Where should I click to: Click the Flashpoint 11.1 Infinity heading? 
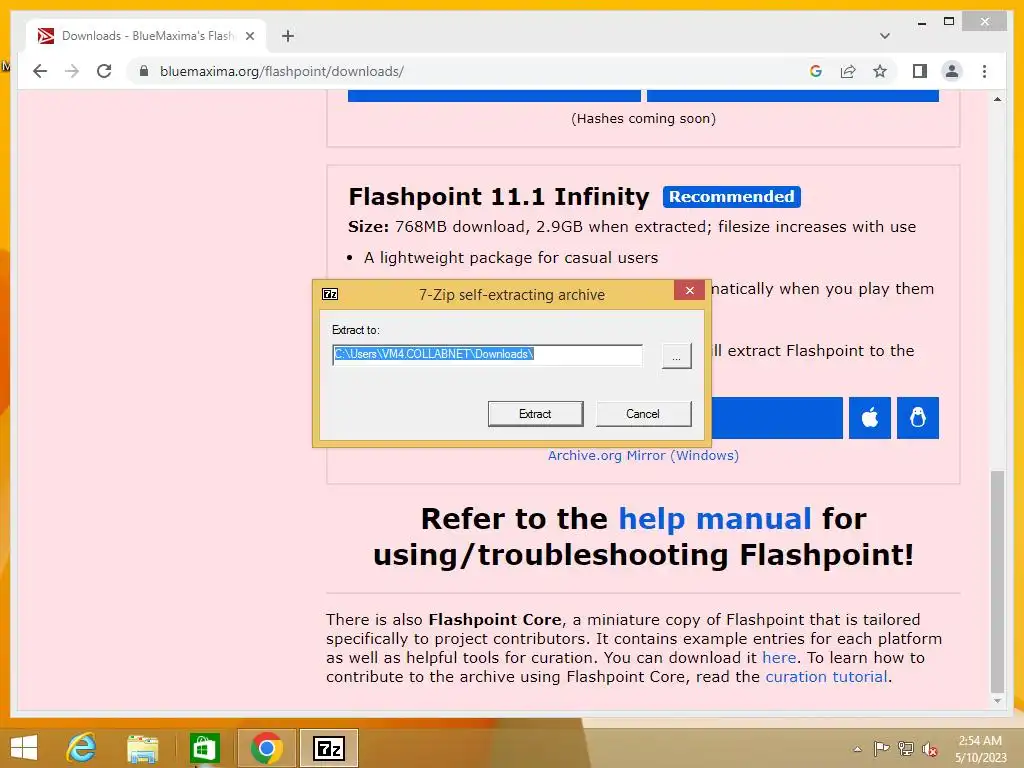point(499,197)
